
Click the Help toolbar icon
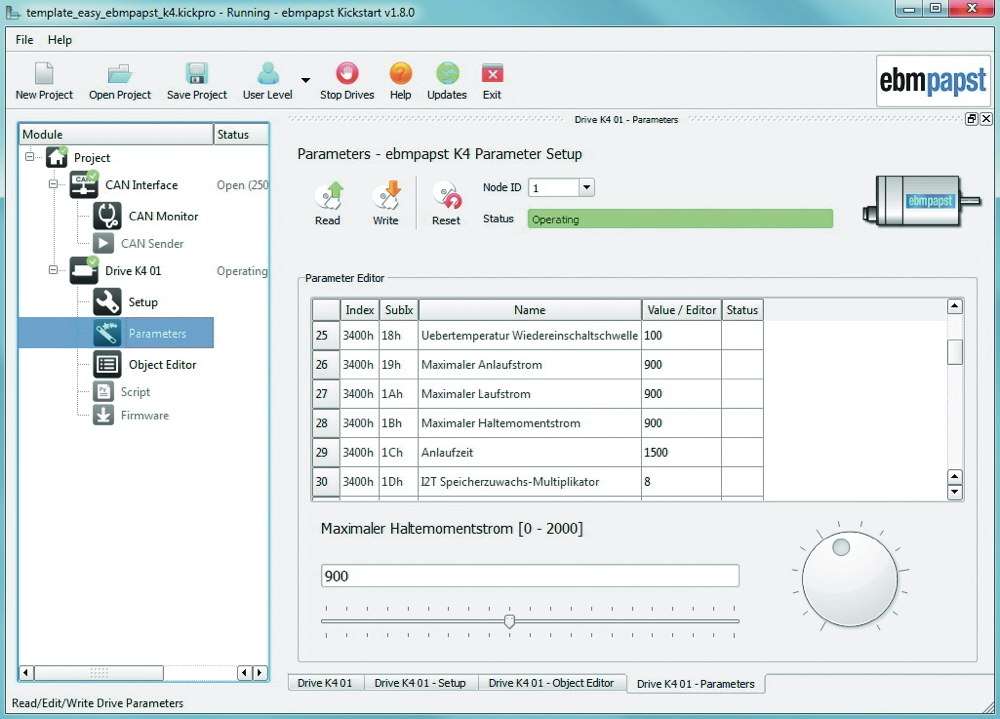pyautogui.click(x=401, y=73)
